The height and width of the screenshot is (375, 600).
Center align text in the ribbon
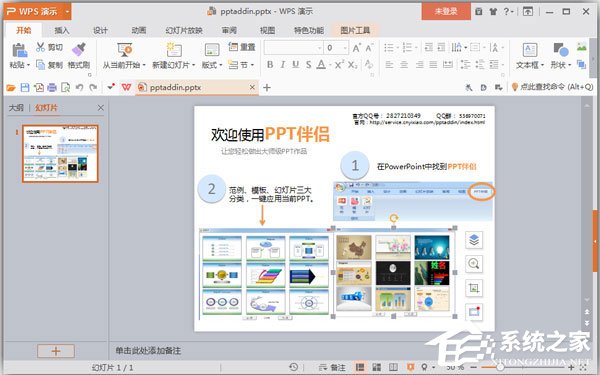(404, 65)
